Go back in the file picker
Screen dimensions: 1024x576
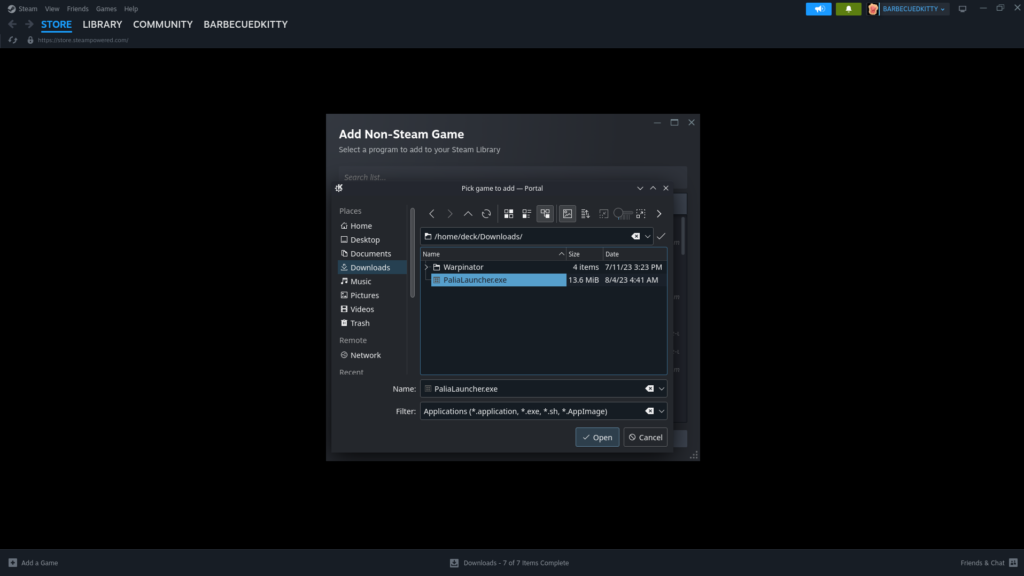click(x=432, y=214)
